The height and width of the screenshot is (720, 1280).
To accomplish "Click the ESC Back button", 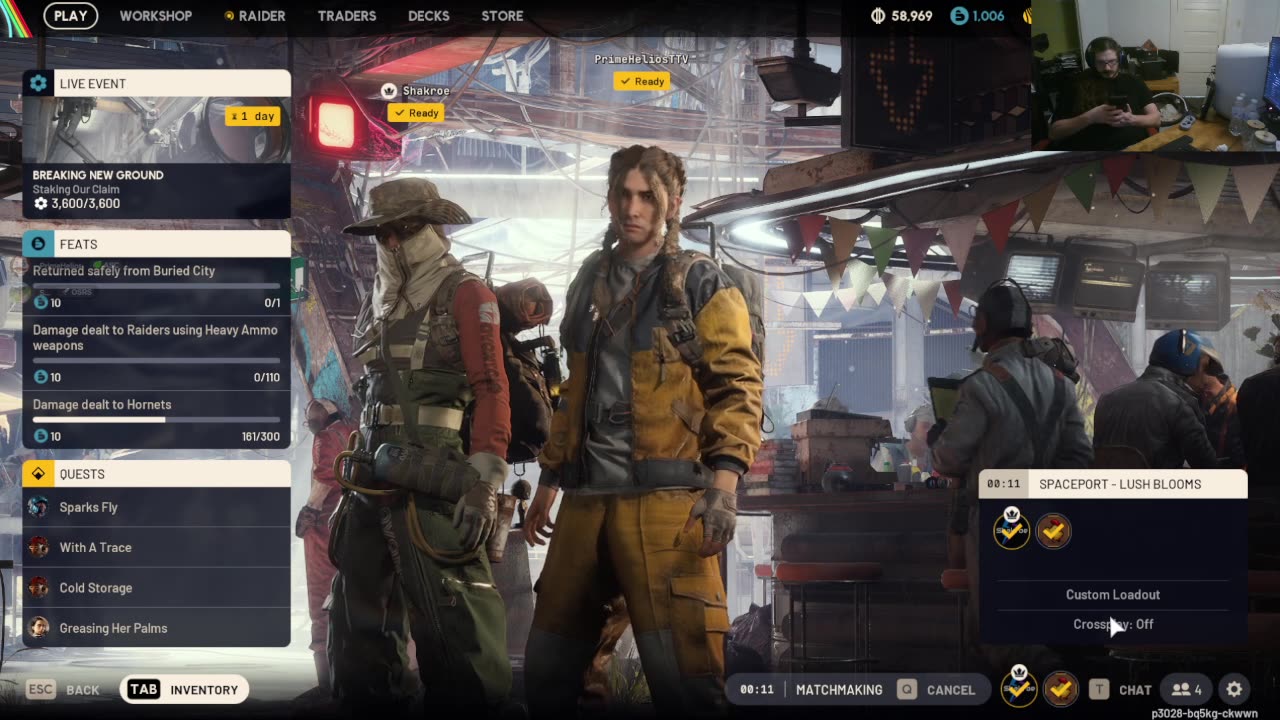I will [62, 690].
